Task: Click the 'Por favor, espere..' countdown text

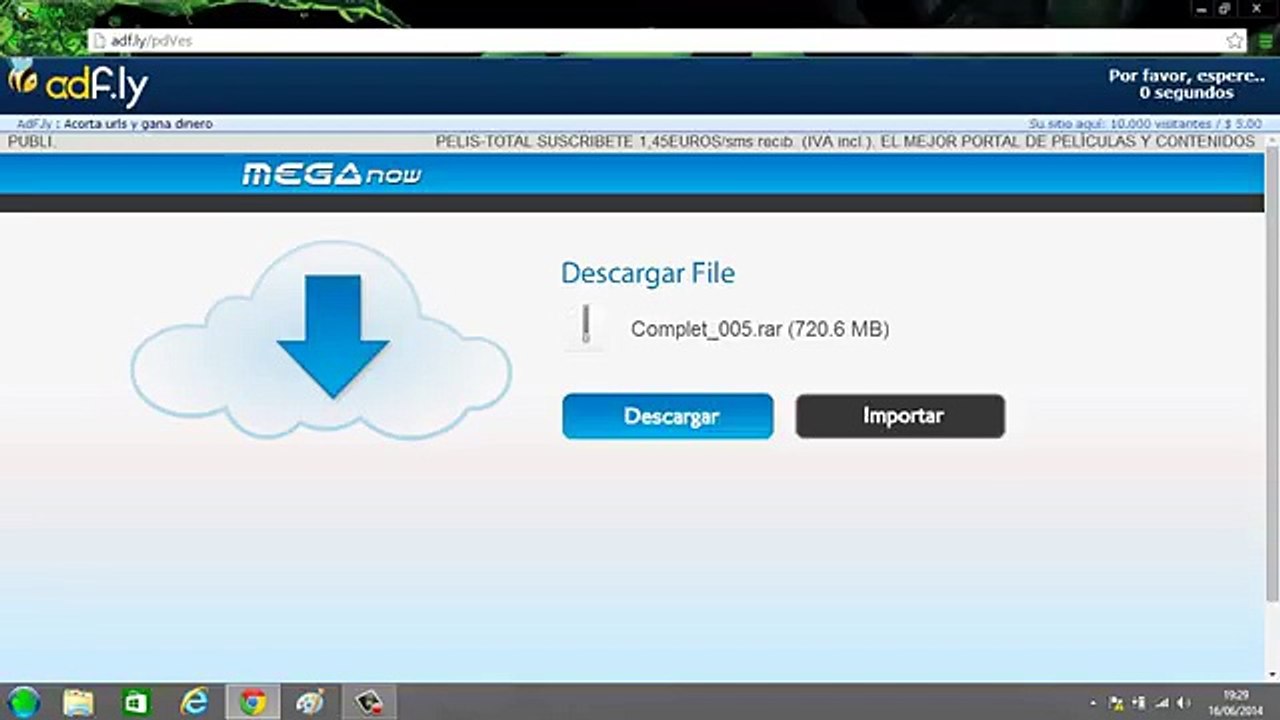Action: pyautogui.click(x=1186, y=76)
